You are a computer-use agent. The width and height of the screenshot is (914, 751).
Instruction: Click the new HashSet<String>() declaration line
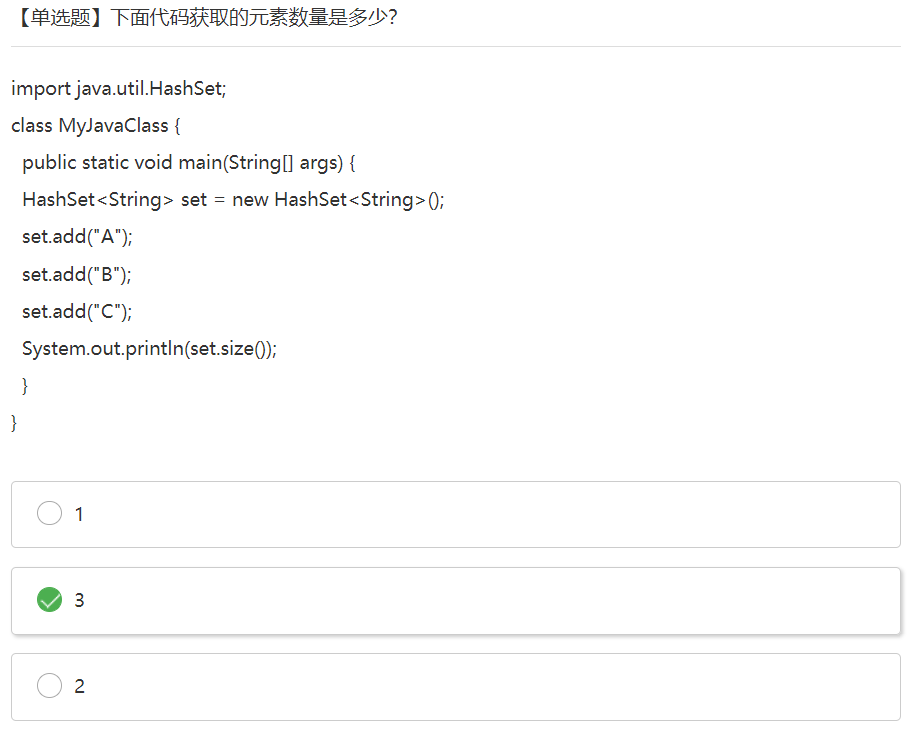232,200
